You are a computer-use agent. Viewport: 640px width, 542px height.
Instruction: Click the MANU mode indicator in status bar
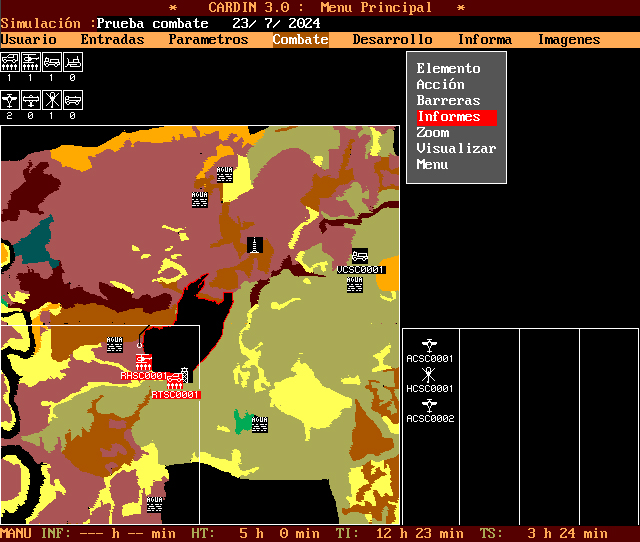pyautogui.click(x=16, y=533)
